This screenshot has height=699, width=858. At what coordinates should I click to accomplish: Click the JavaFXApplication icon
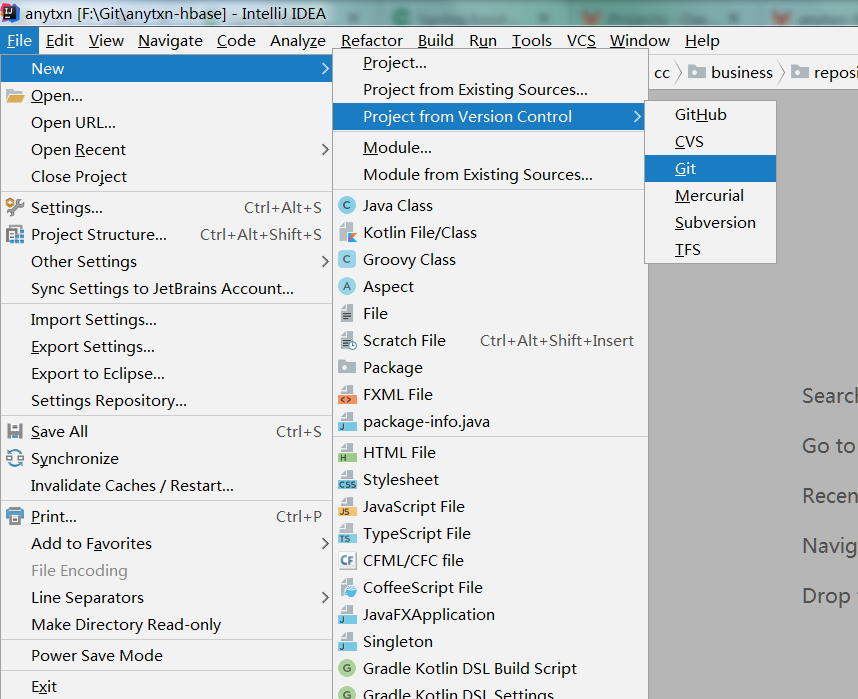[x=347, y=615]
